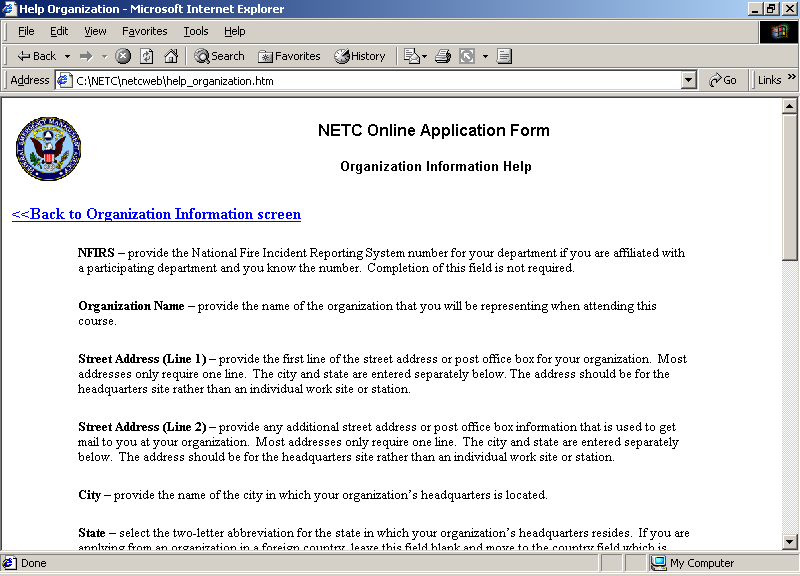
Task: Click the IE icon in title bar
Action: click(9, 9)
